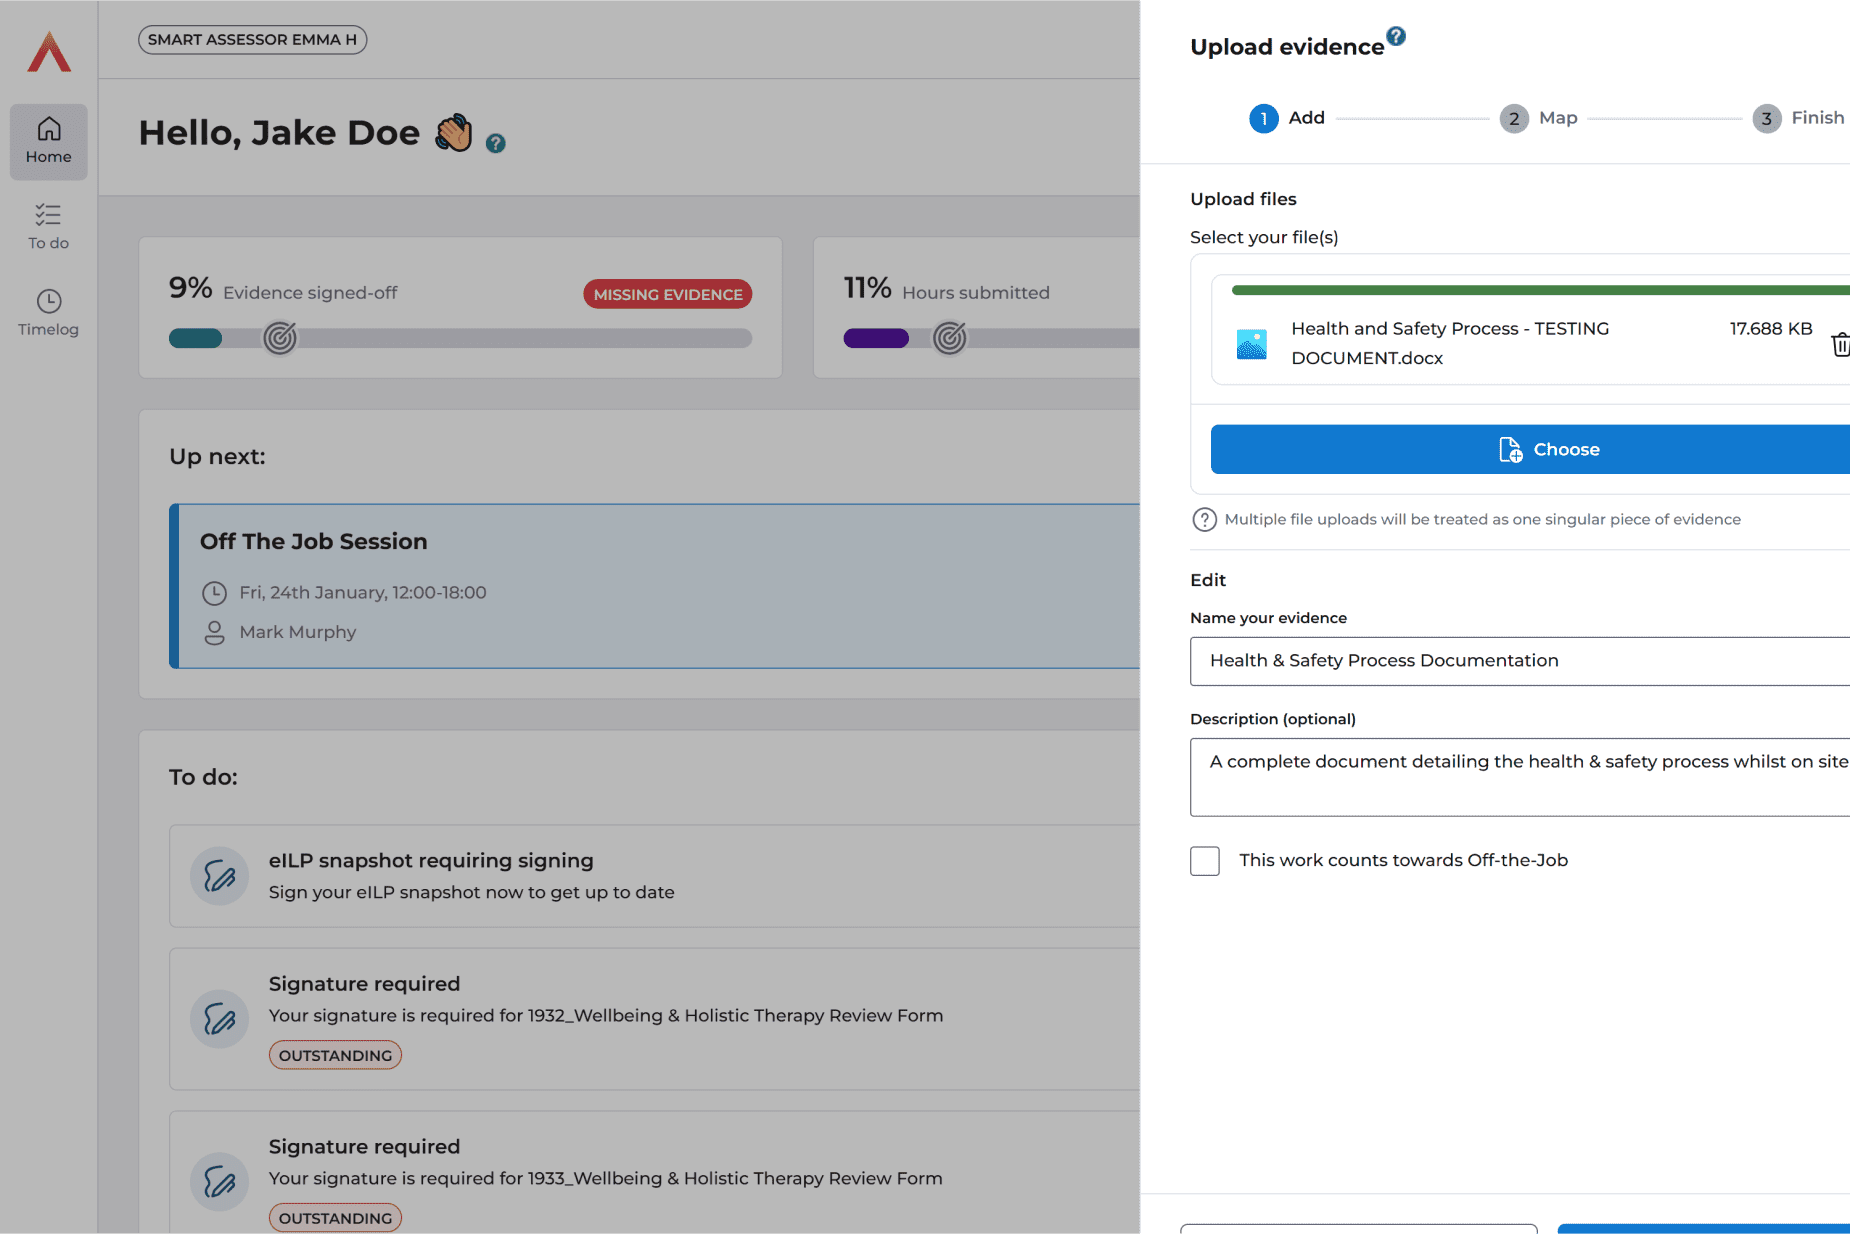This screenshot has width=1850, height=1234.
Task: Click help icon beside Hello, Jake Doe
Action: 495,143
